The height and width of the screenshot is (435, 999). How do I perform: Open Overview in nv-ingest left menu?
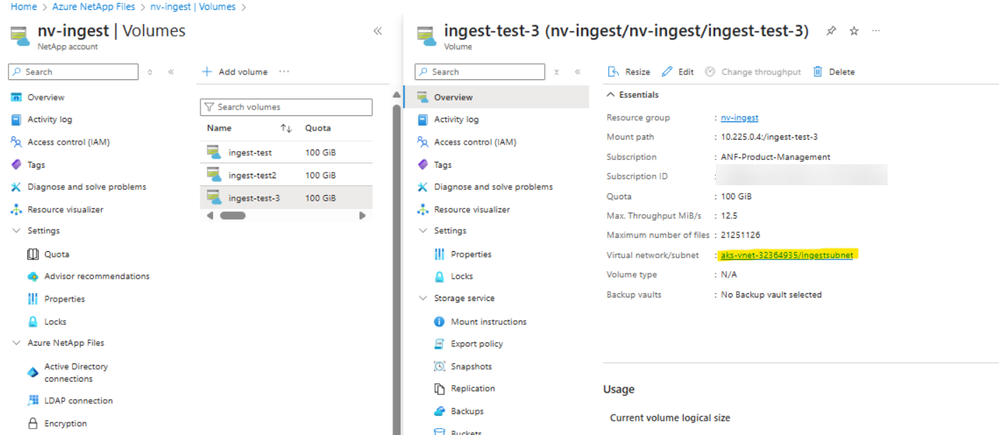tap(45, 97)
